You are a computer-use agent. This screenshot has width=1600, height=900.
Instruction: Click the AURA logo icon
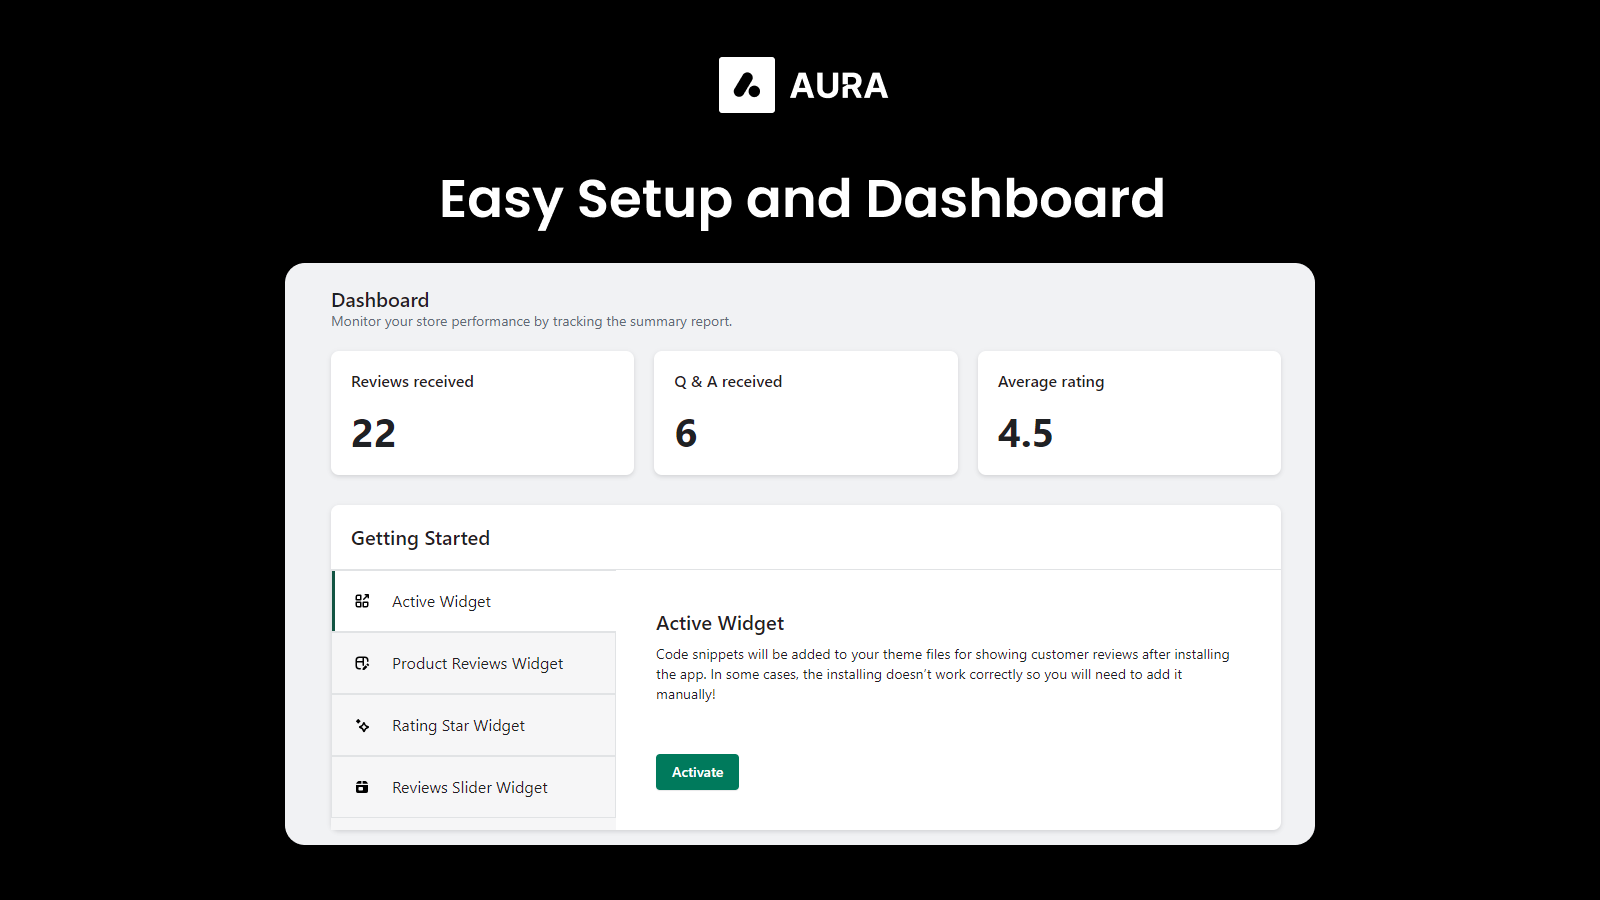746,85
